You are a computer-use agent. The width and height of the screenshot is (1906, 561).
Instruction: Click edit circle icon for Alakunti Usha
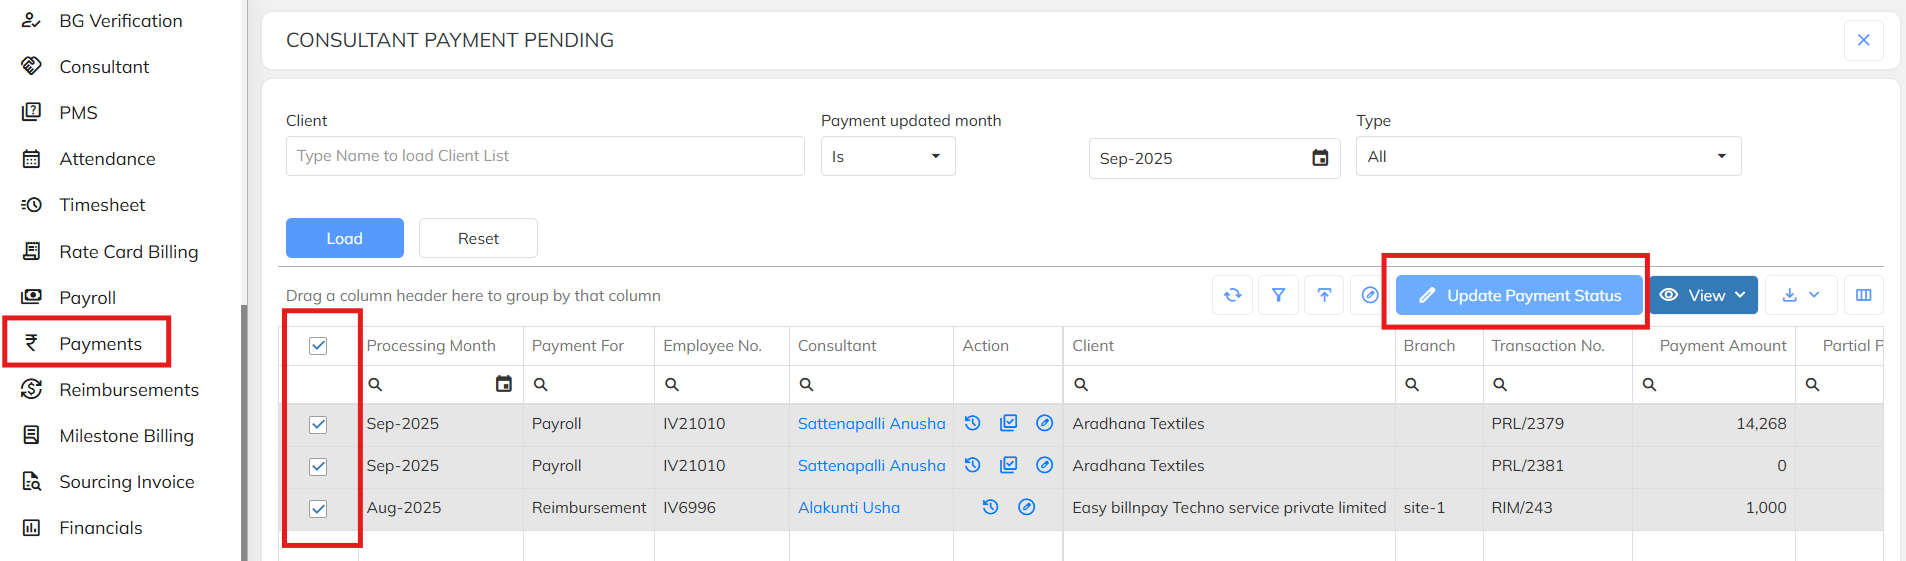[x=1026, y=507]
